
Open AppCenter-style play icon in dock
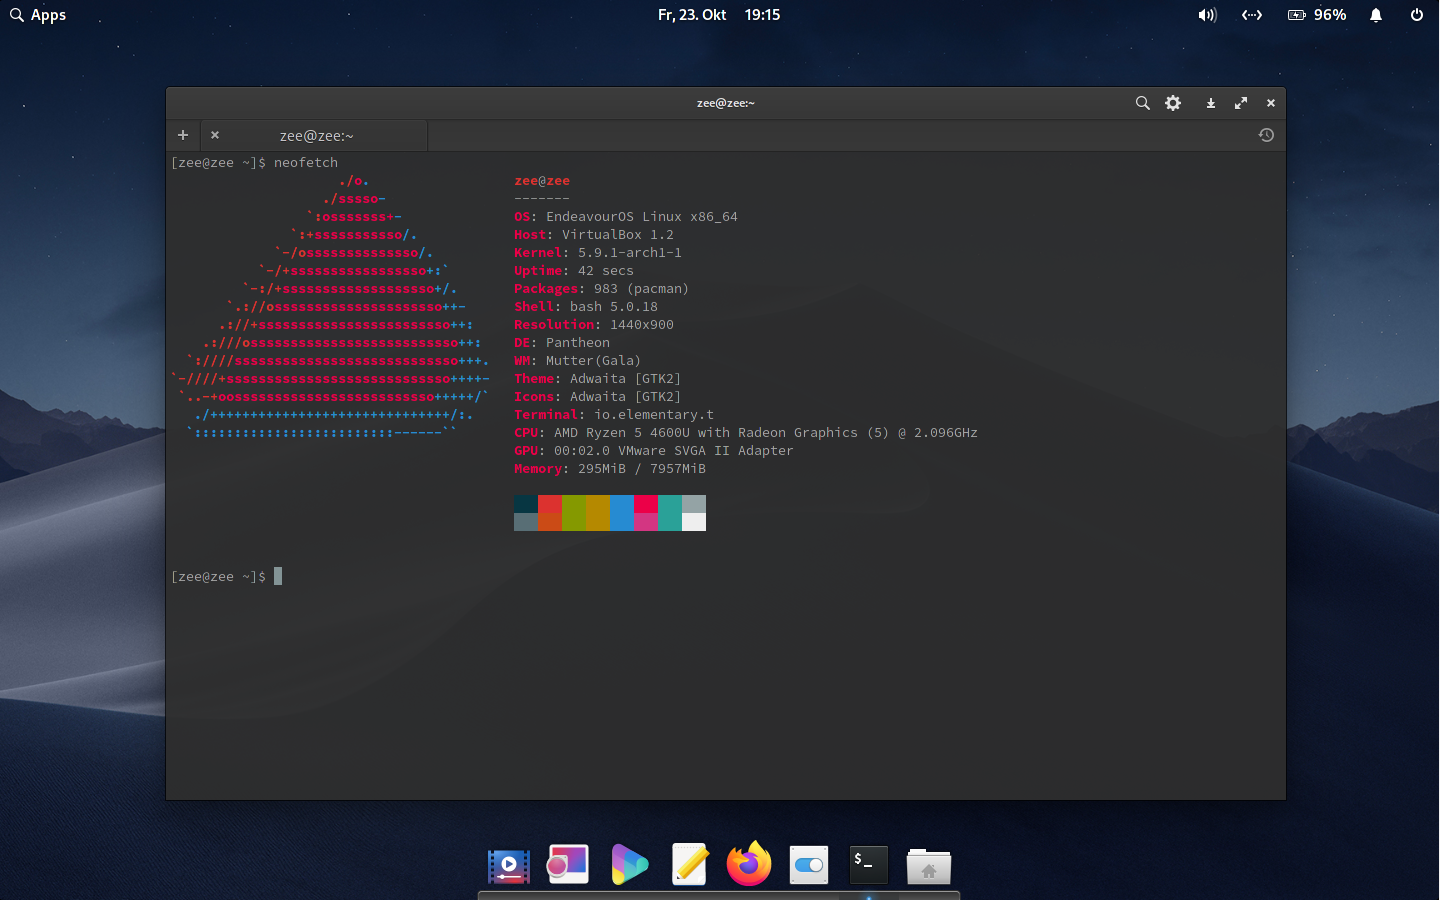click(629, 865)
